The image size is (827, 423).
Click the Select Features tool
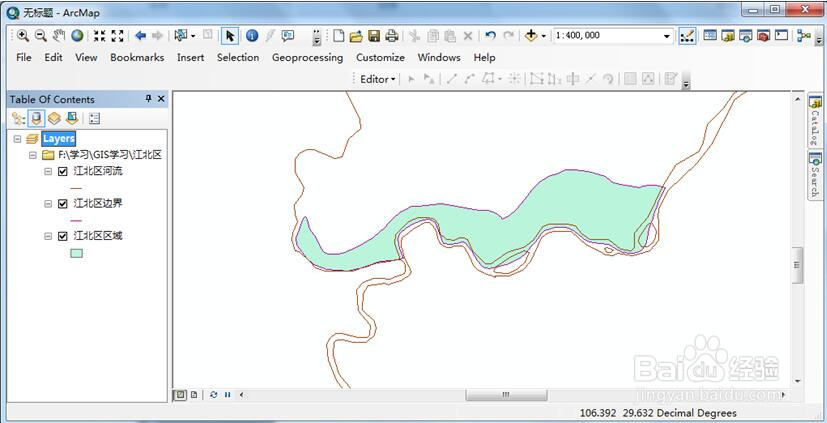pyautogui.click(x=180, y=36)
